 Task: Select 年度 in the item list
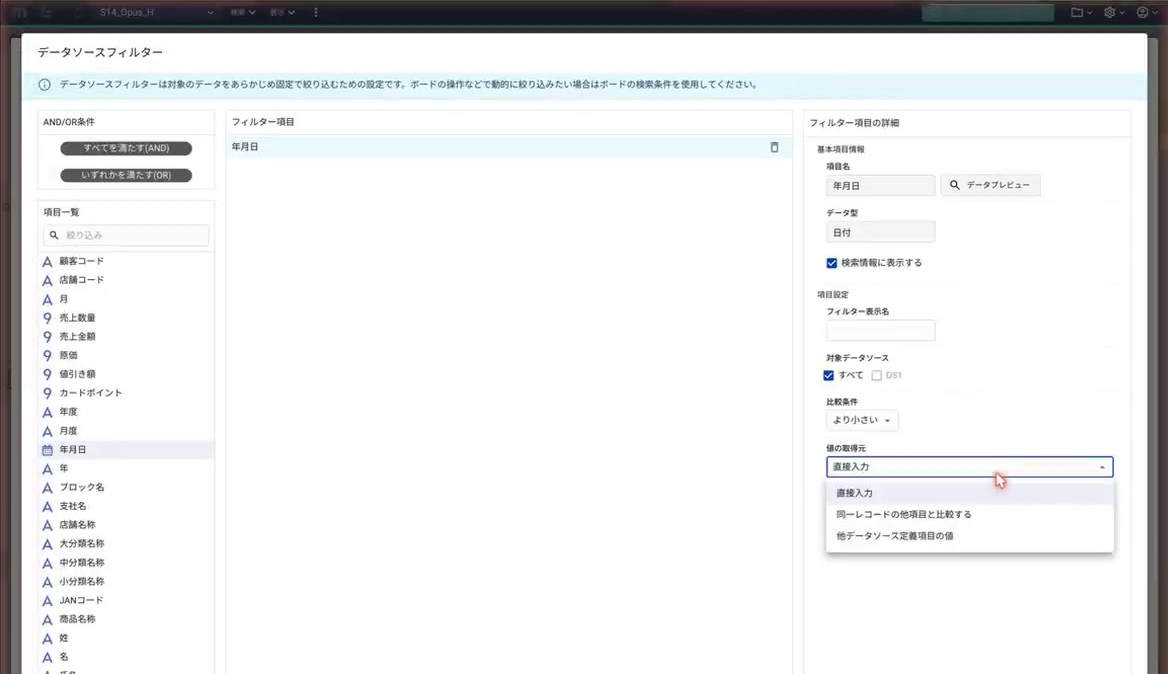click(x=126, y=412)
